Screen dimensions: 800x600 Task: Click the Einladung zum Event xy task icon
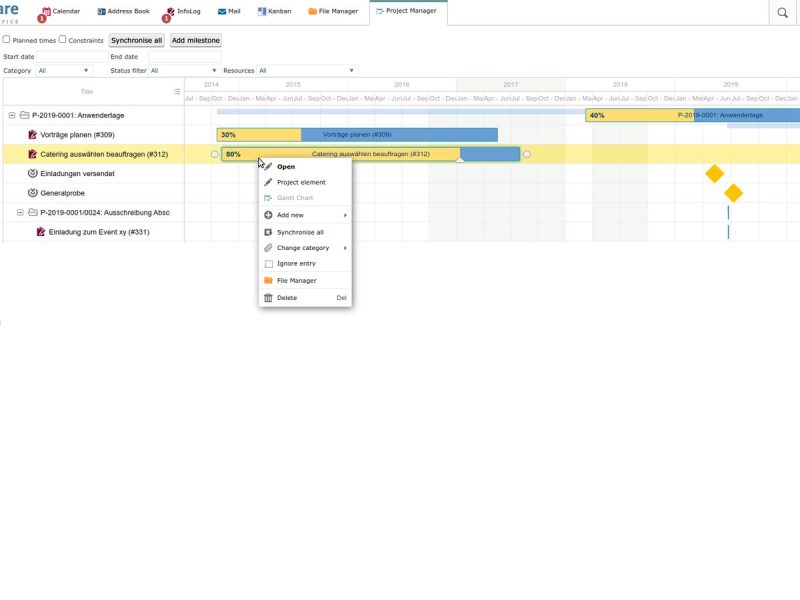click(41, 232)
